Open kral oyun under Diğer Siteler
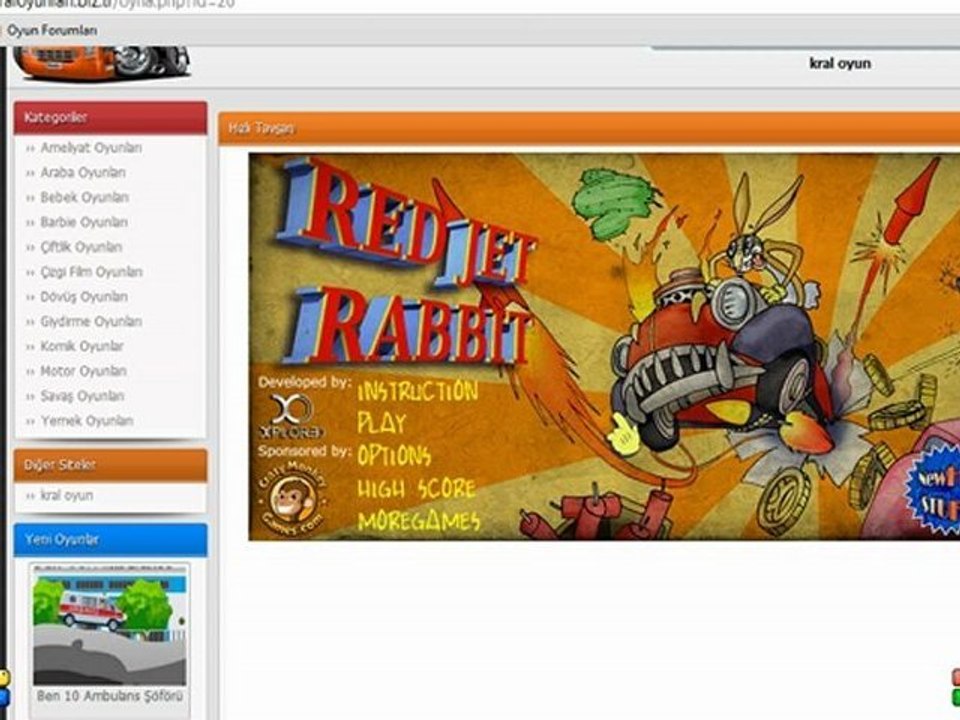This screenshot has width=960, height=720. tap(67, 495)
